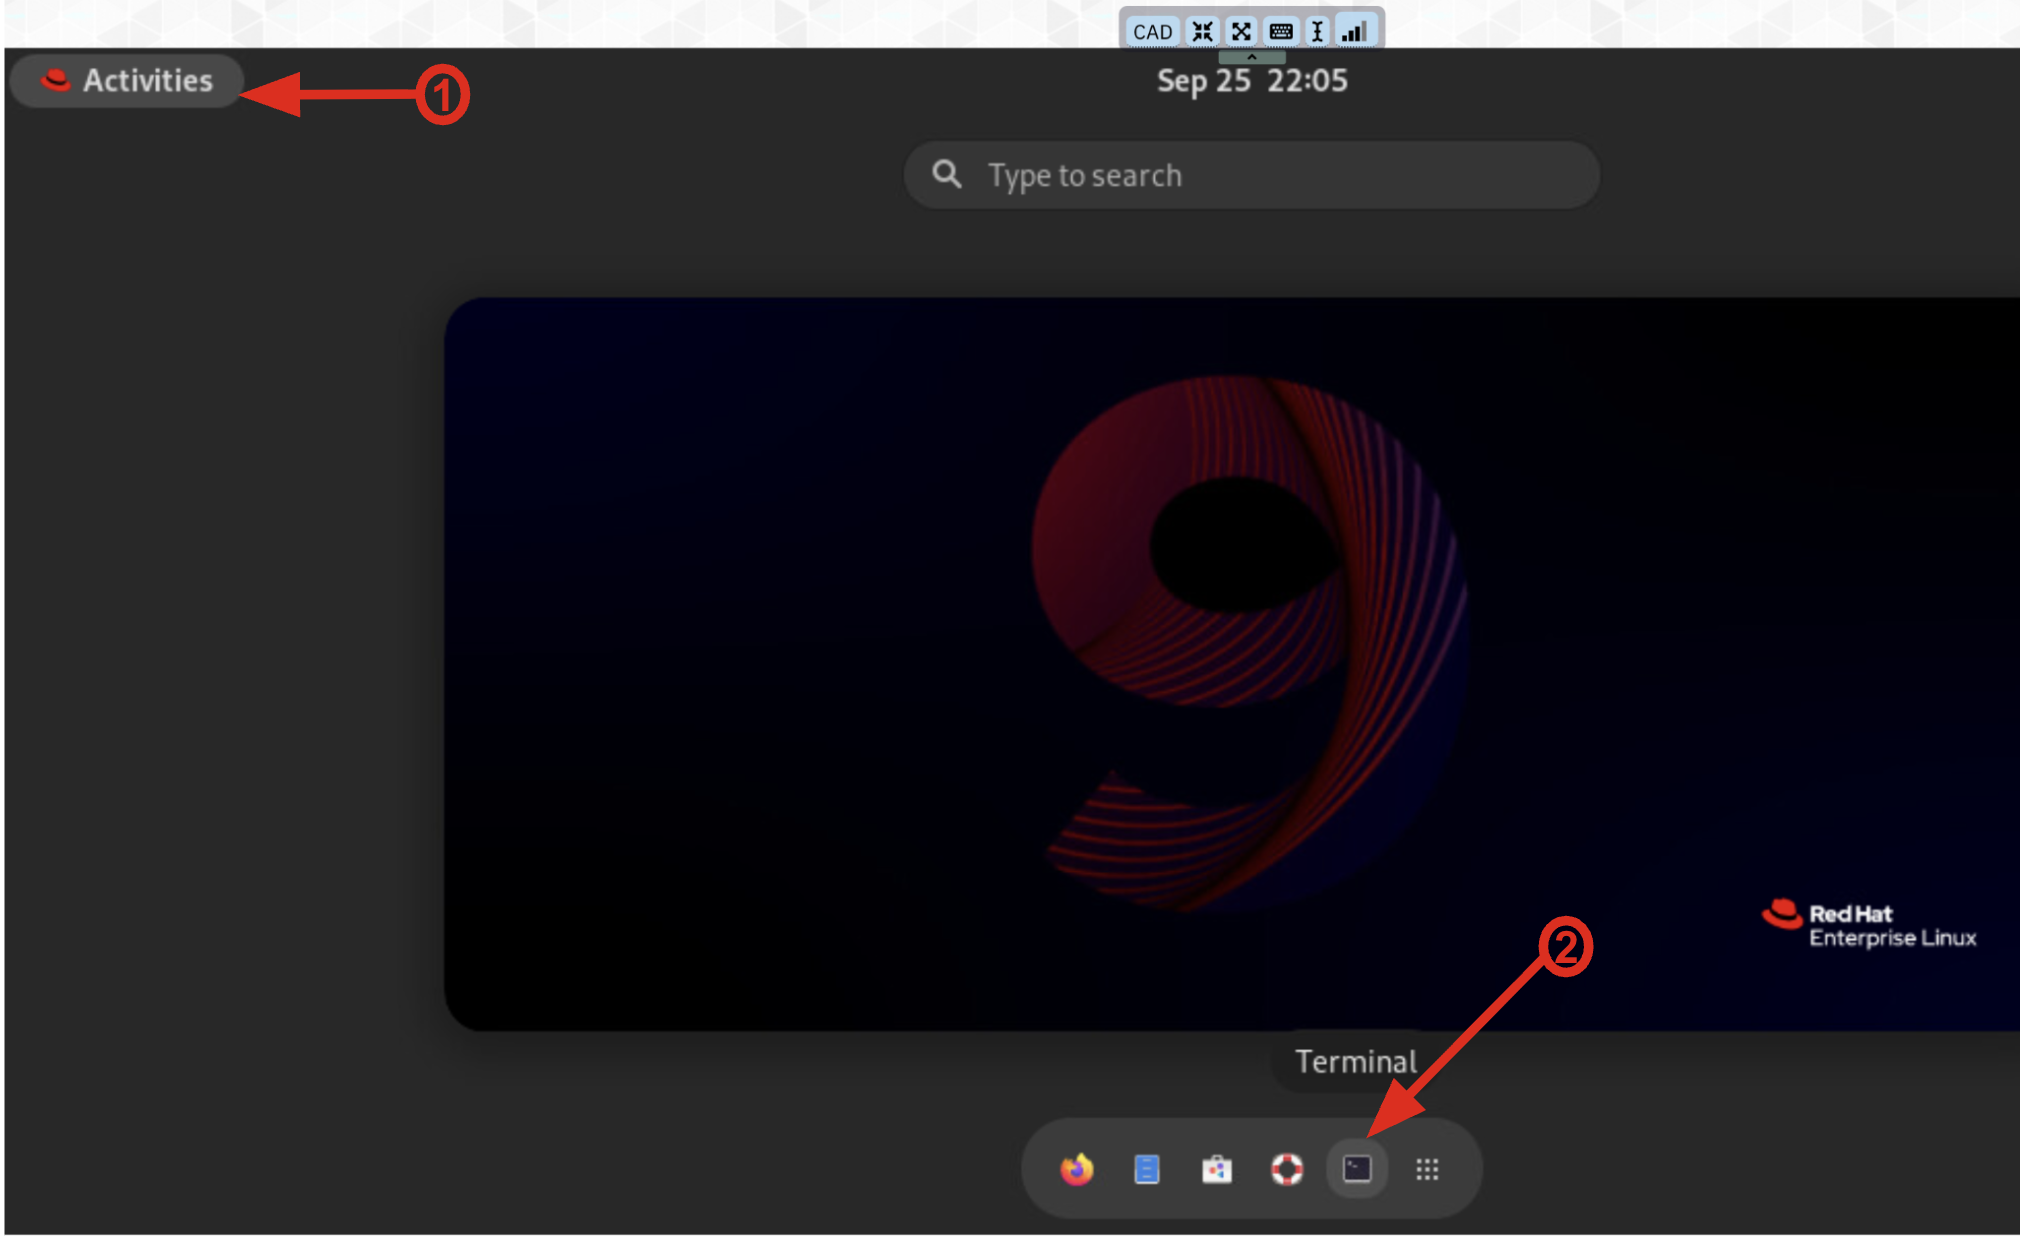Toggle scale-to-fit with the inward-arrows icon
This screenshot has width=2024, height=1244.
click(x=1203, y=32)
